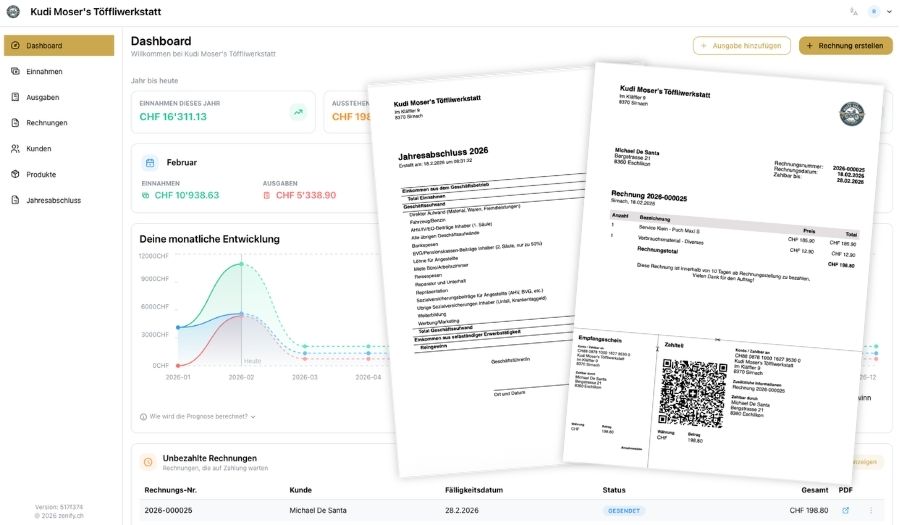The height and width of the screenshot is (525, 900).
Task: Click the 'Gesamt' column header
Action: 815,490
